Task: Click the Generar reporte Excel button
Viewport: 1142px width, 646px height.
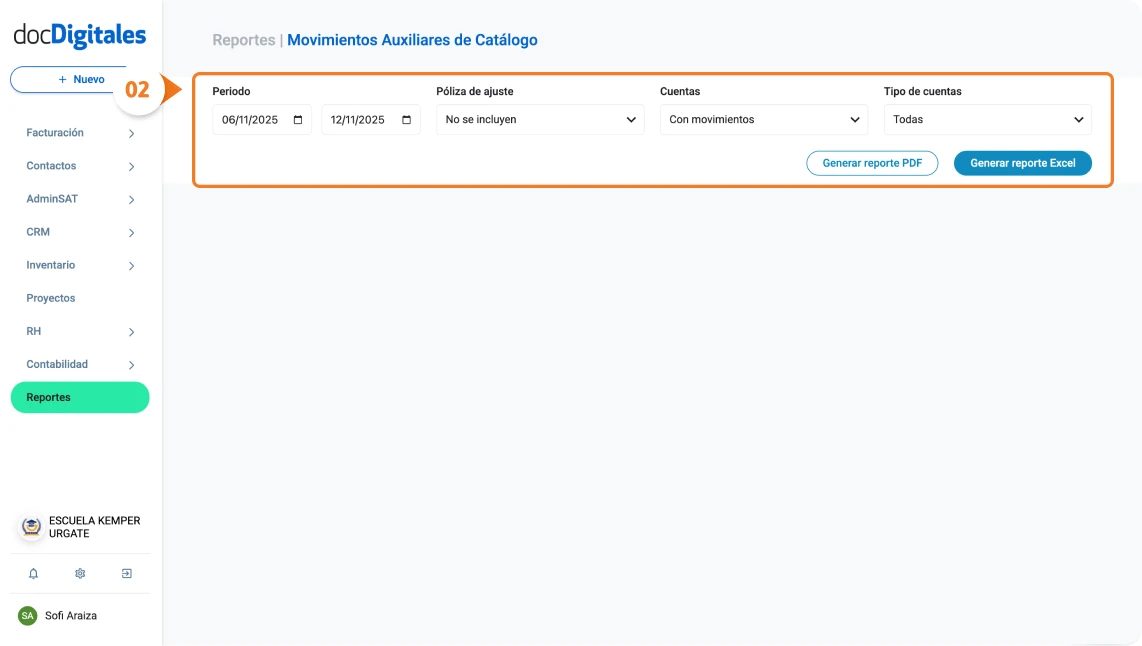Action: (x=1022, y=163)
